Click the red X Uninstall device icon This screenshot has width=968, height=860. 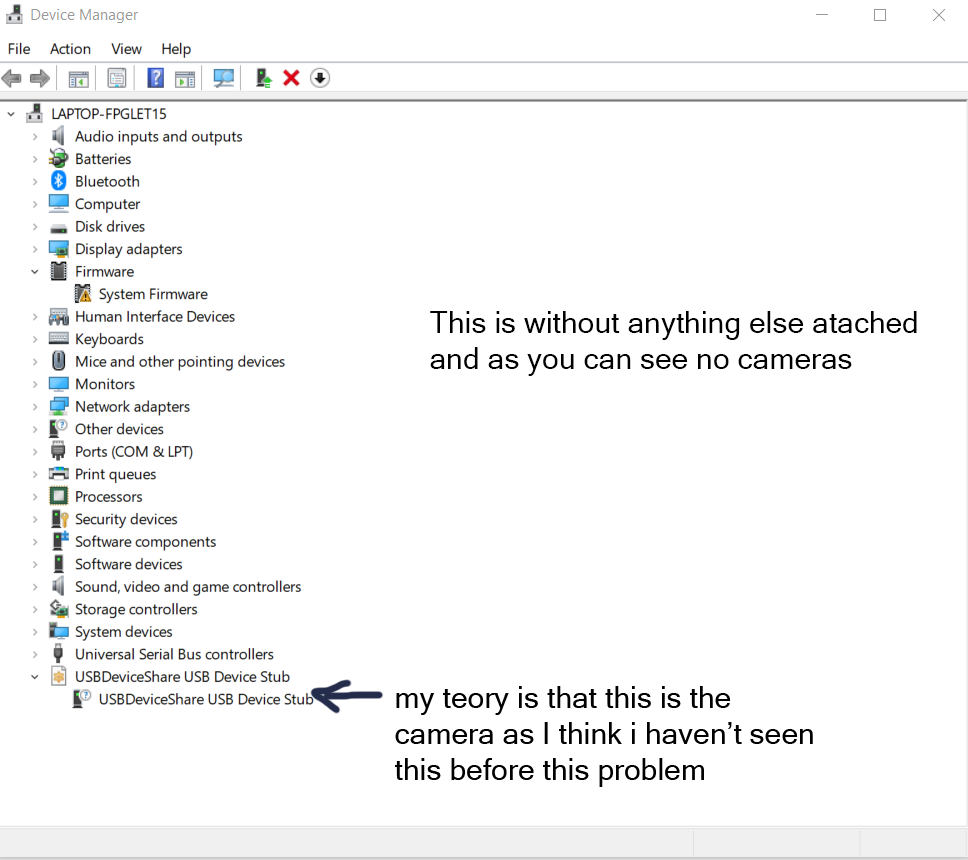pos(291,78)
